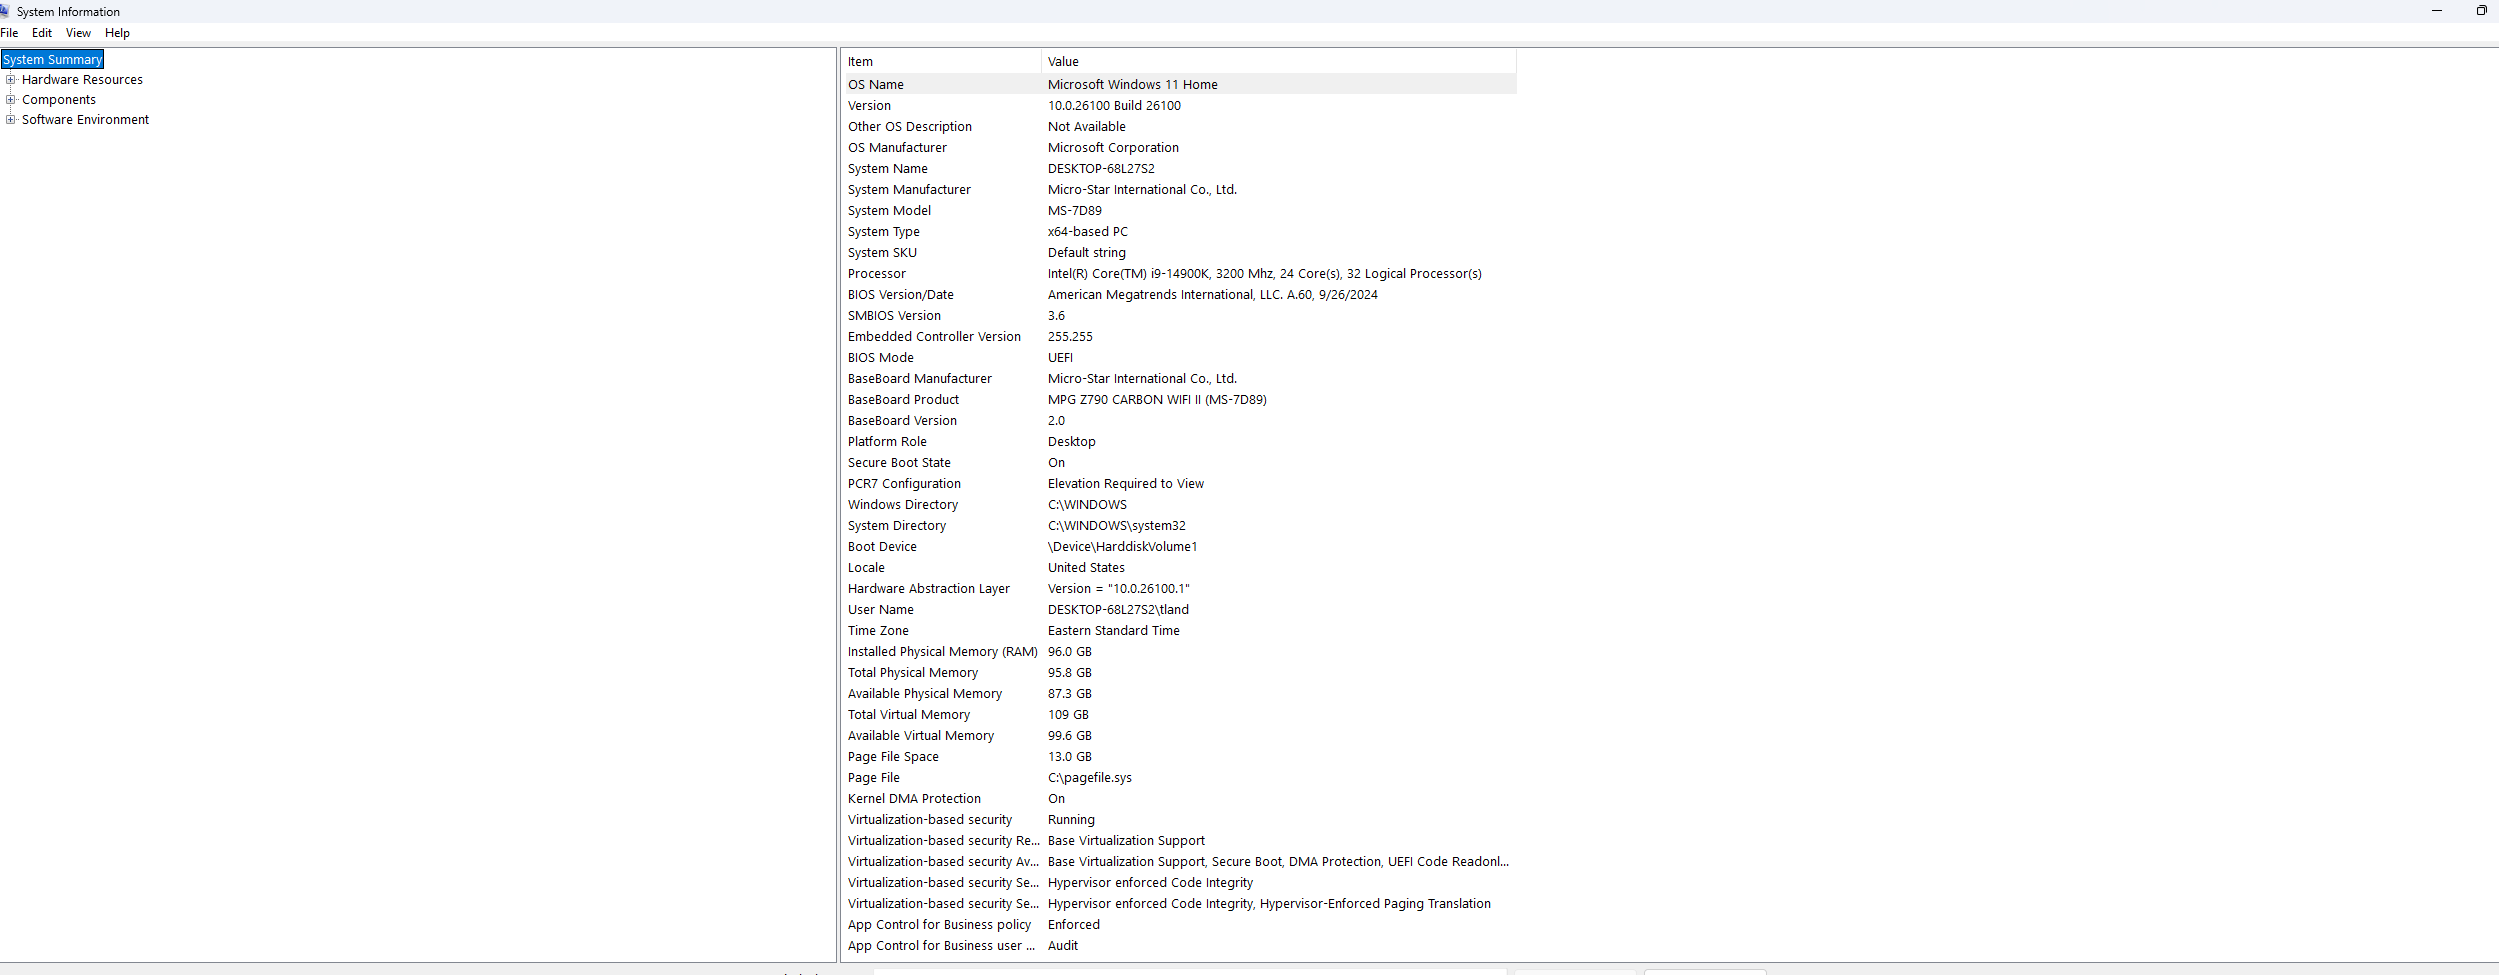The image size is (2499, 975).
Task: Select the BaseBoard Manufacturer row label
Action: click(x=920, y=379)
